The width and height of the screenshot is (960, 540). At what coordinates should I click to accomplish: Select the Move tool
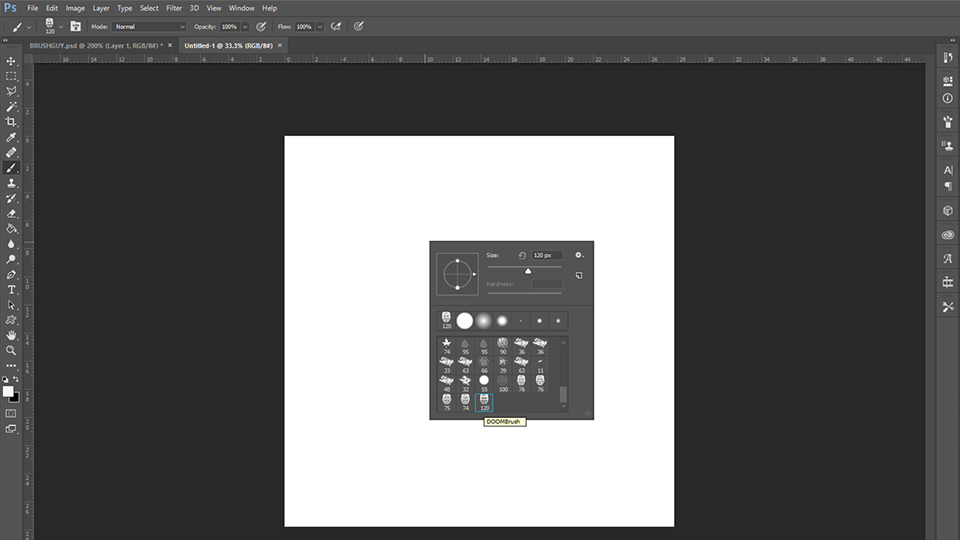click(x=11, y=61)
